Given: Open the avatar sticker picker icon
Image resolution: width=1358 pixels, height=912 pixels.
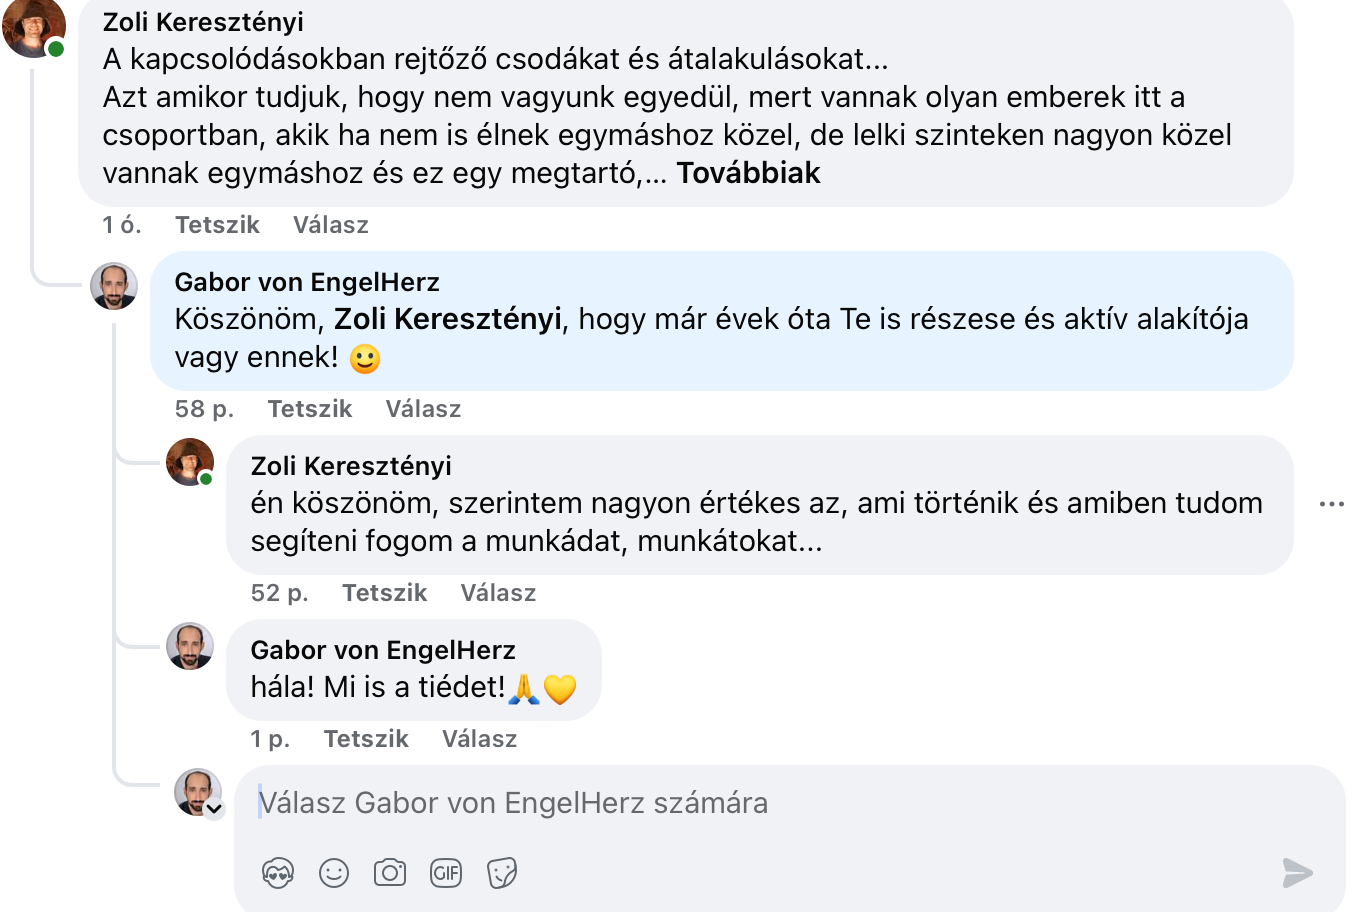Looking at the screenshot, I should (x=278, y=873).
